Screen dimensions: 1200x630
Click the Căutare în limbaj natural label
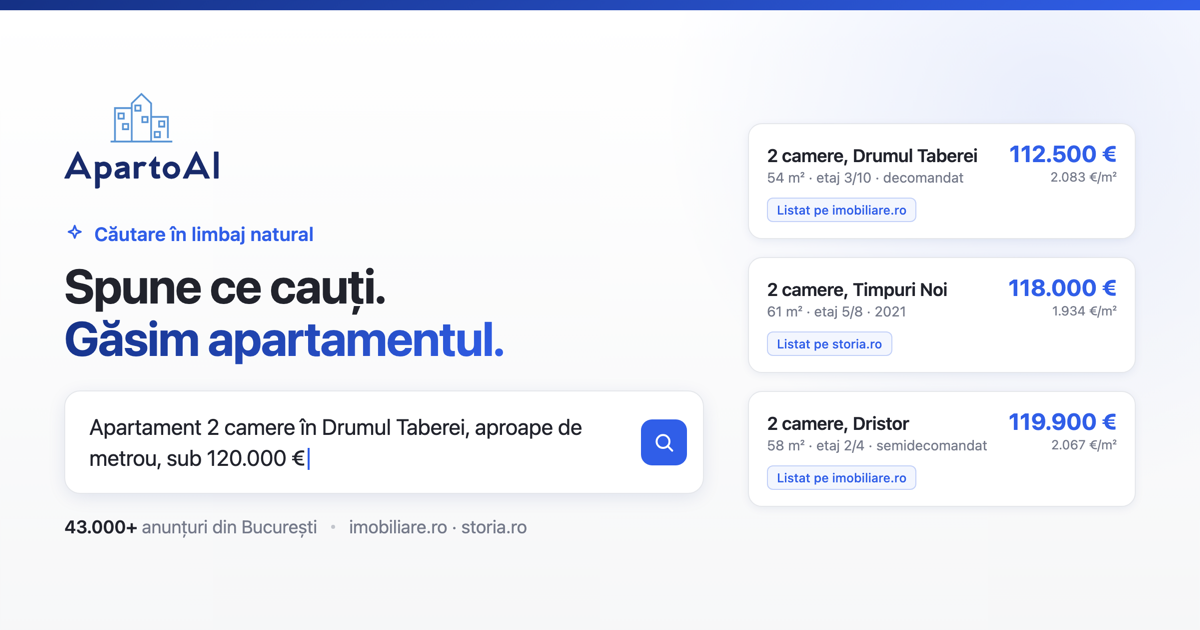(204, 234)
